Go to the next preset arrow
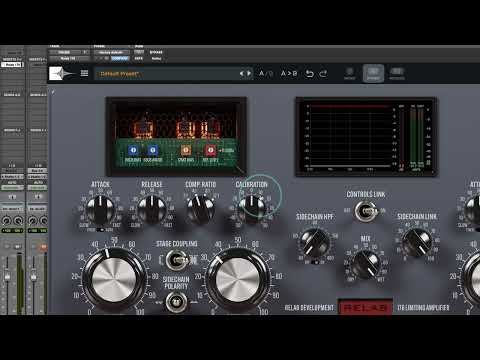Screen dimensions: 480x360 (249, 73)
